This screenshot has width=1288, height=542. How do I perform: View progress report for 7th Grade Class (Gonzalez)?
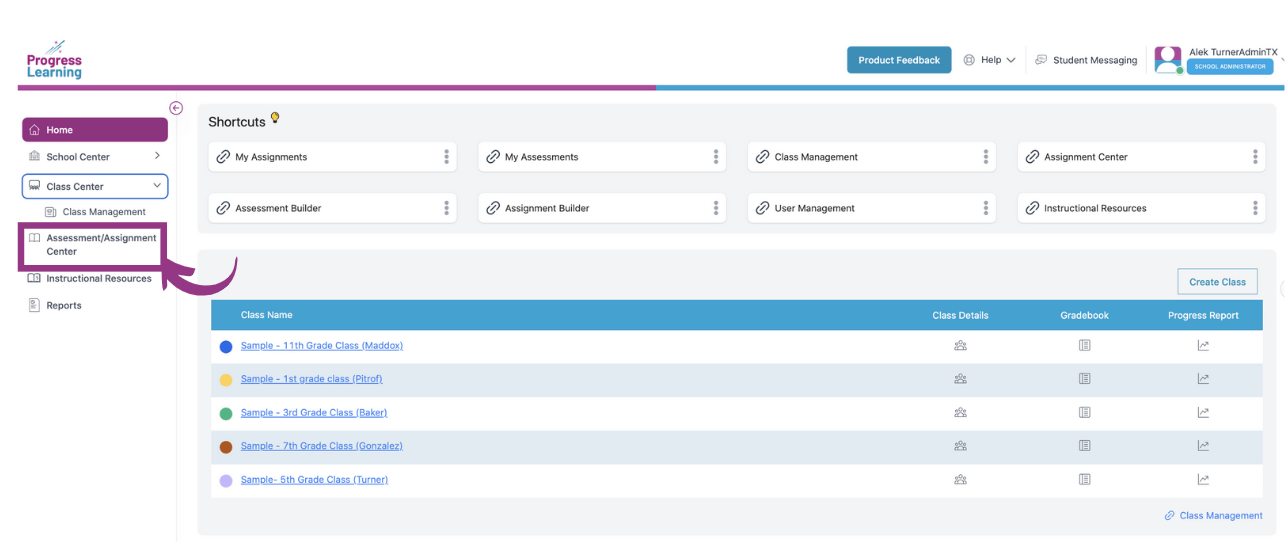click(1203, 446)
